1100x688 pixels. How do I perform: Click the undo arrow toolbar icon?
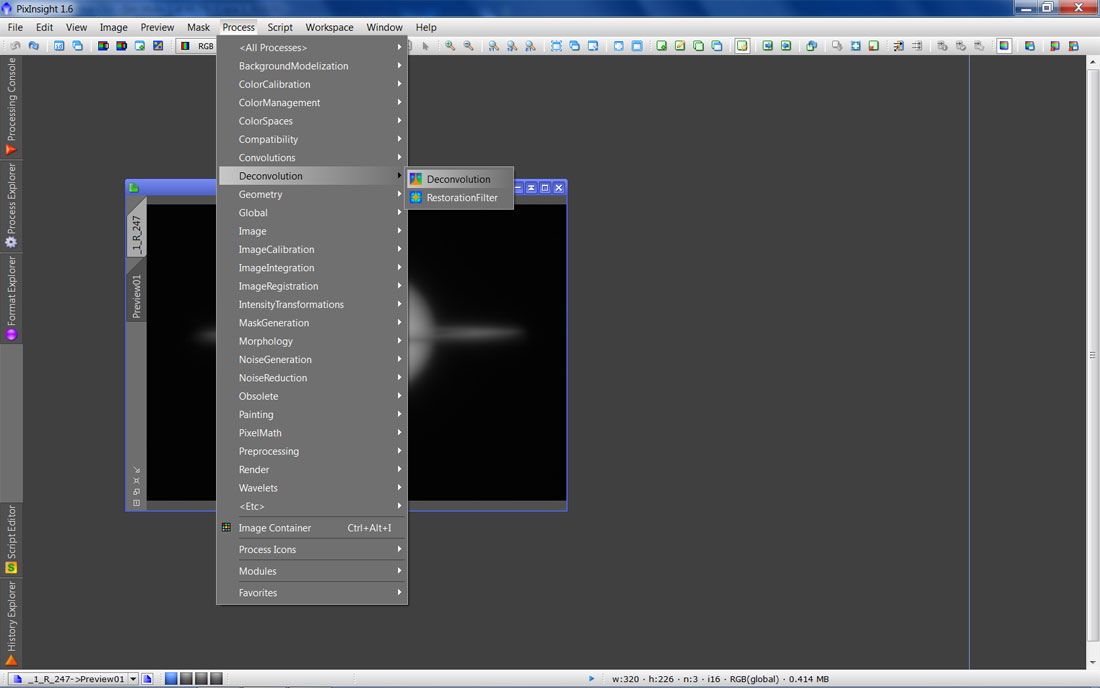pos(15,46)
